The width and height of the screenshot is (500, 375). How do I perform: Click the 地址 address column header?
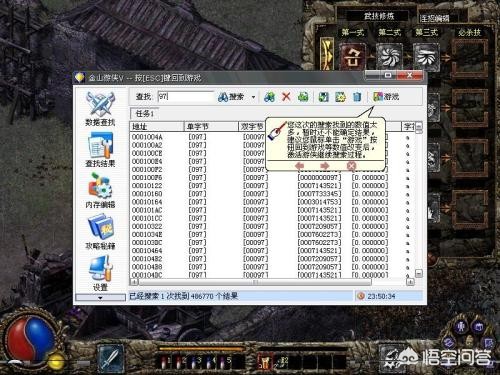pos(157,126)
